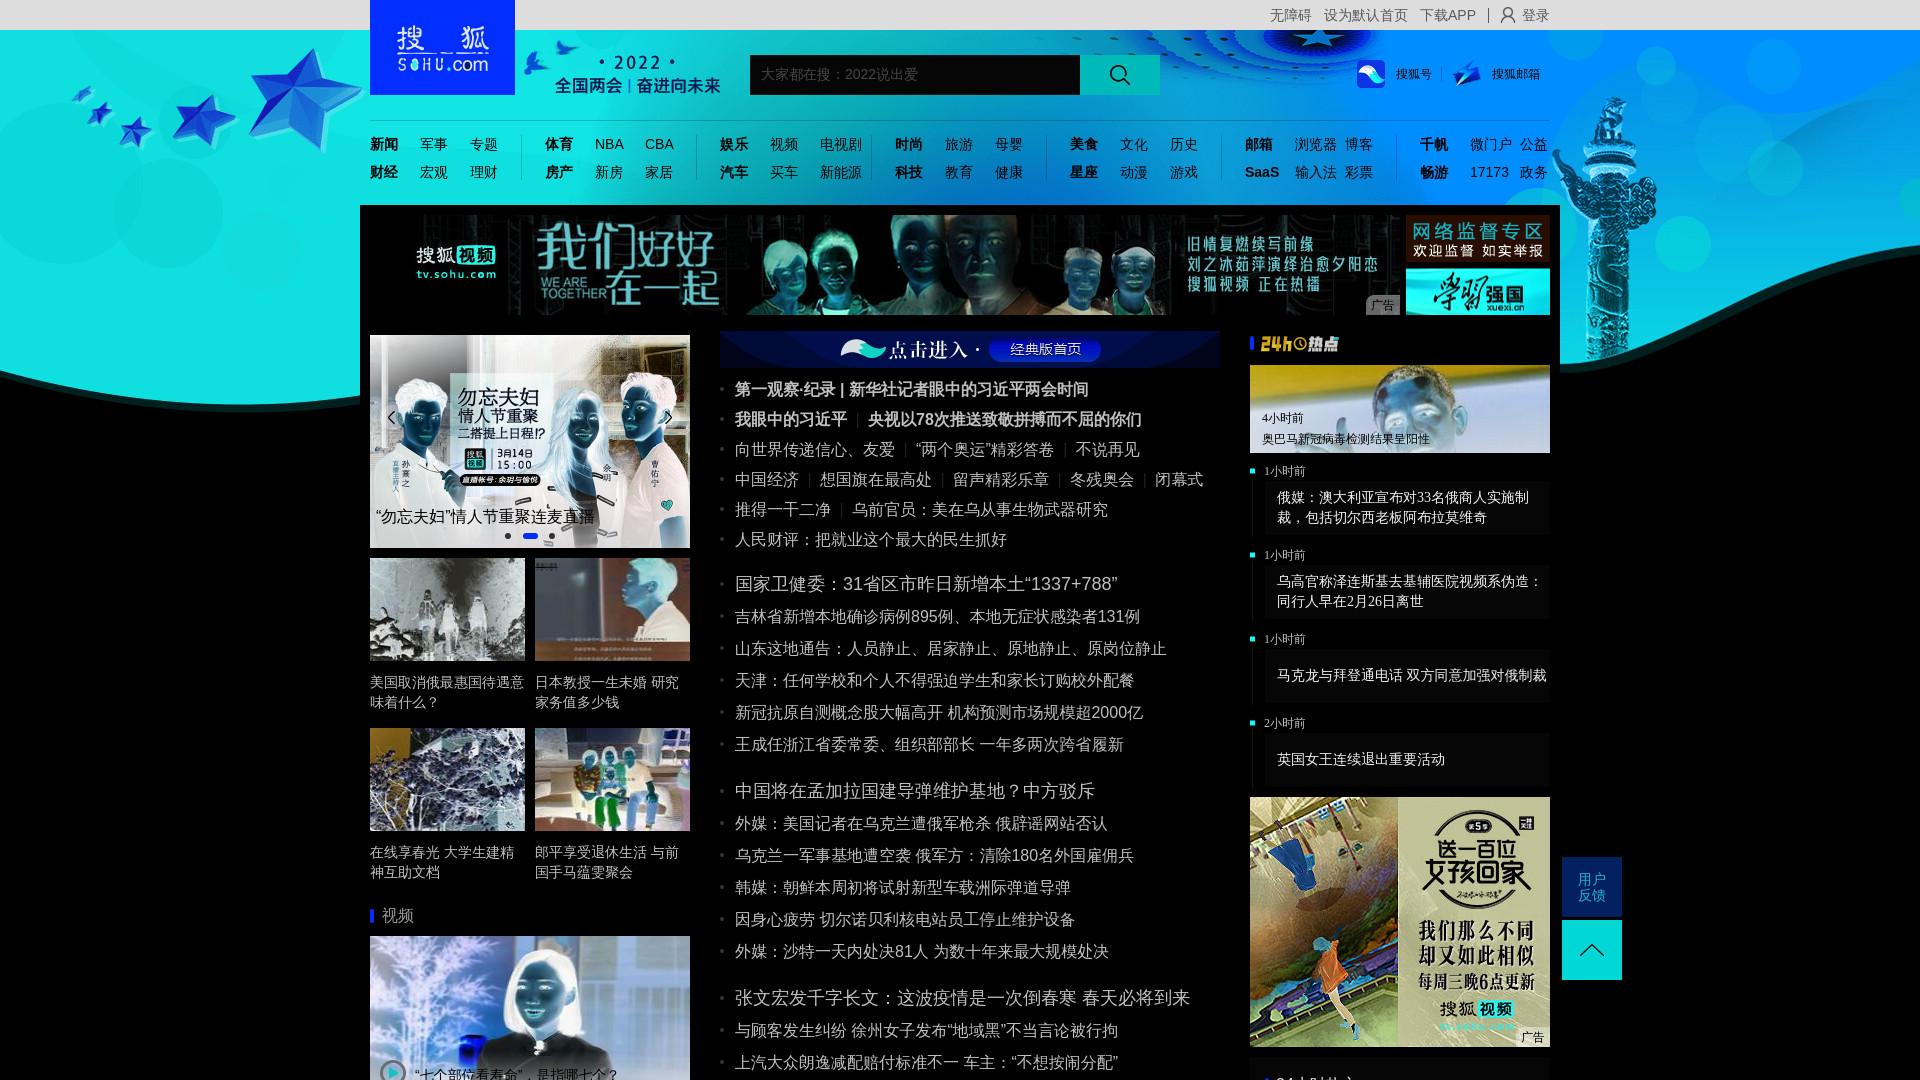Open the 财经 channel
1920x1080 pixels.
384,172
